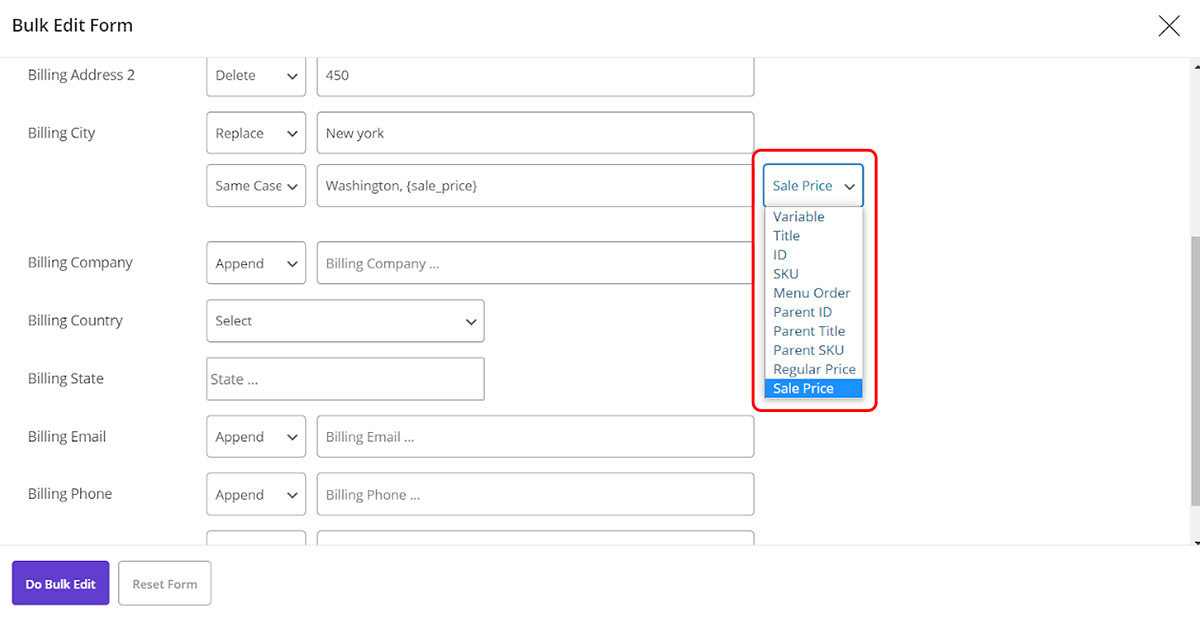Open the Billing Email Append dropdown
The image size is (1200, 618).
point(256,437)
